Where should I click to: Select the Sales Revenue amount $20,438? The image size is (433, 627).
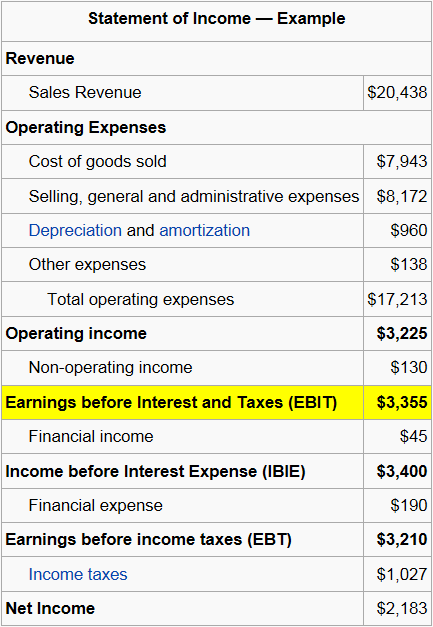(397, 93)
